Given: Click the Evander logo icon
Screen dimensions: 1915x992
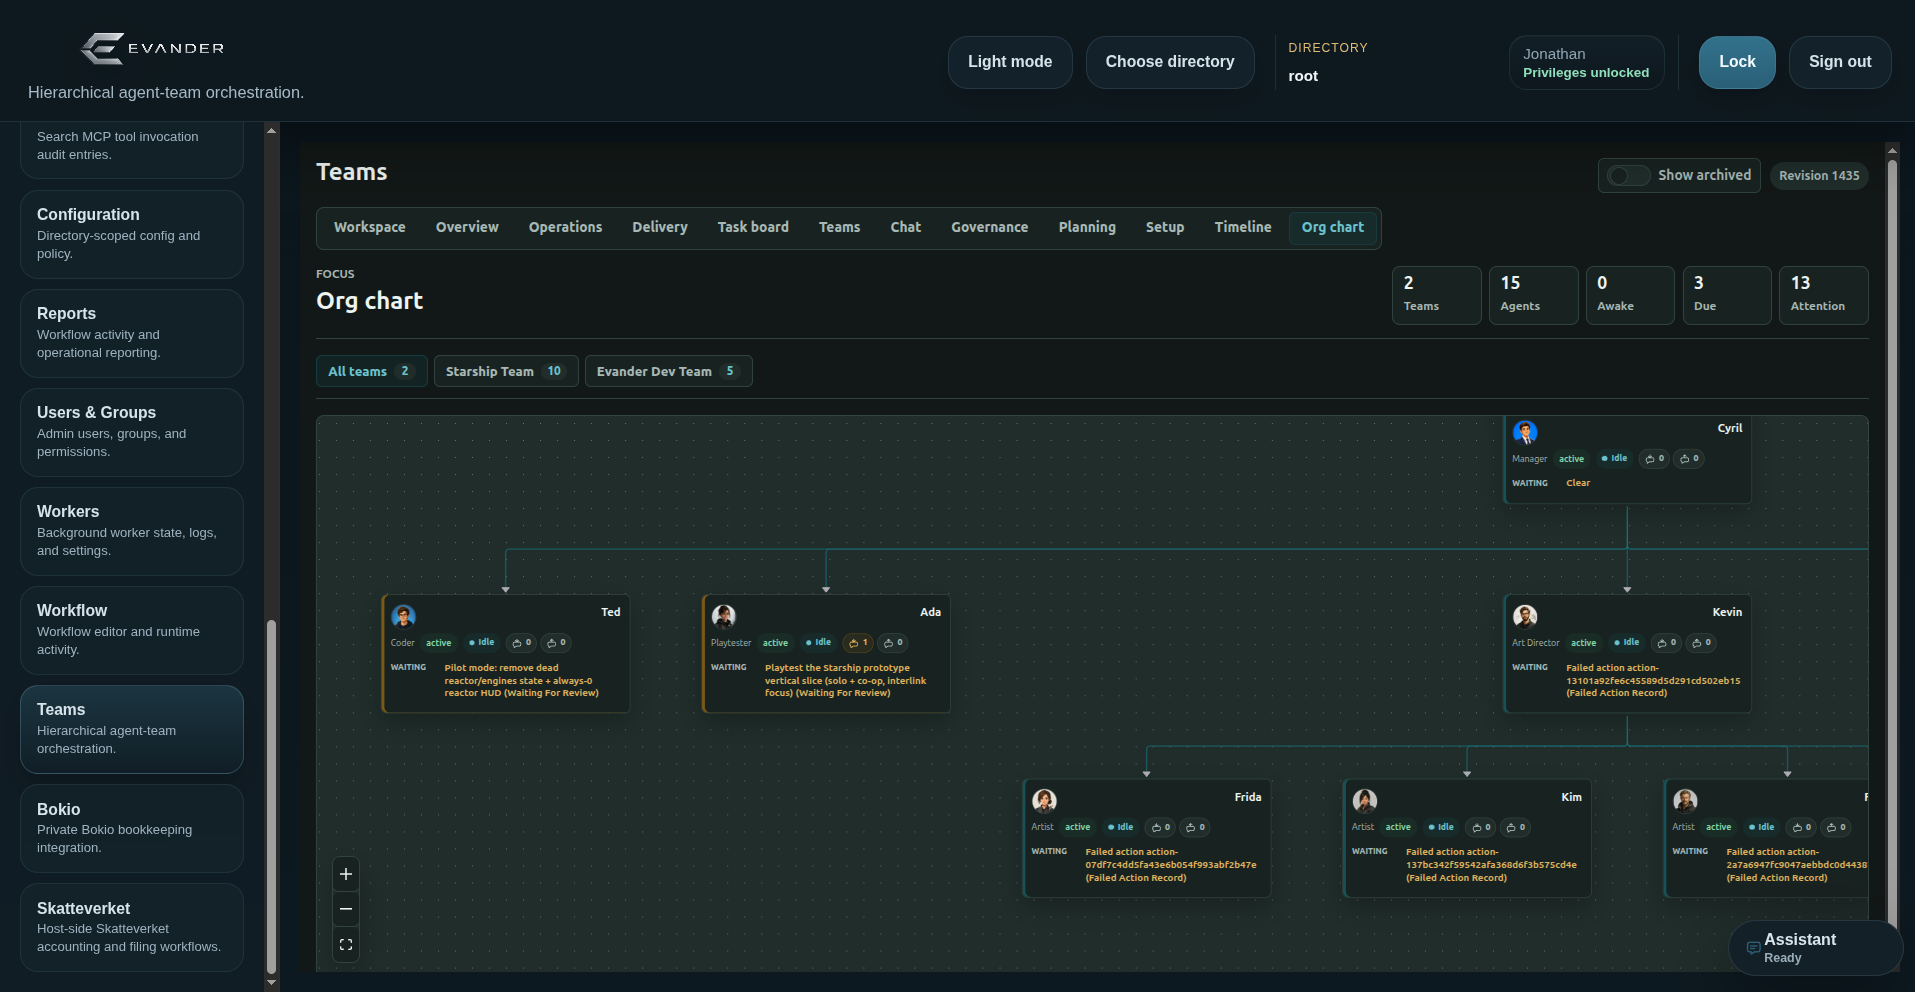Looking at the screenshot, I should (102, 48).
